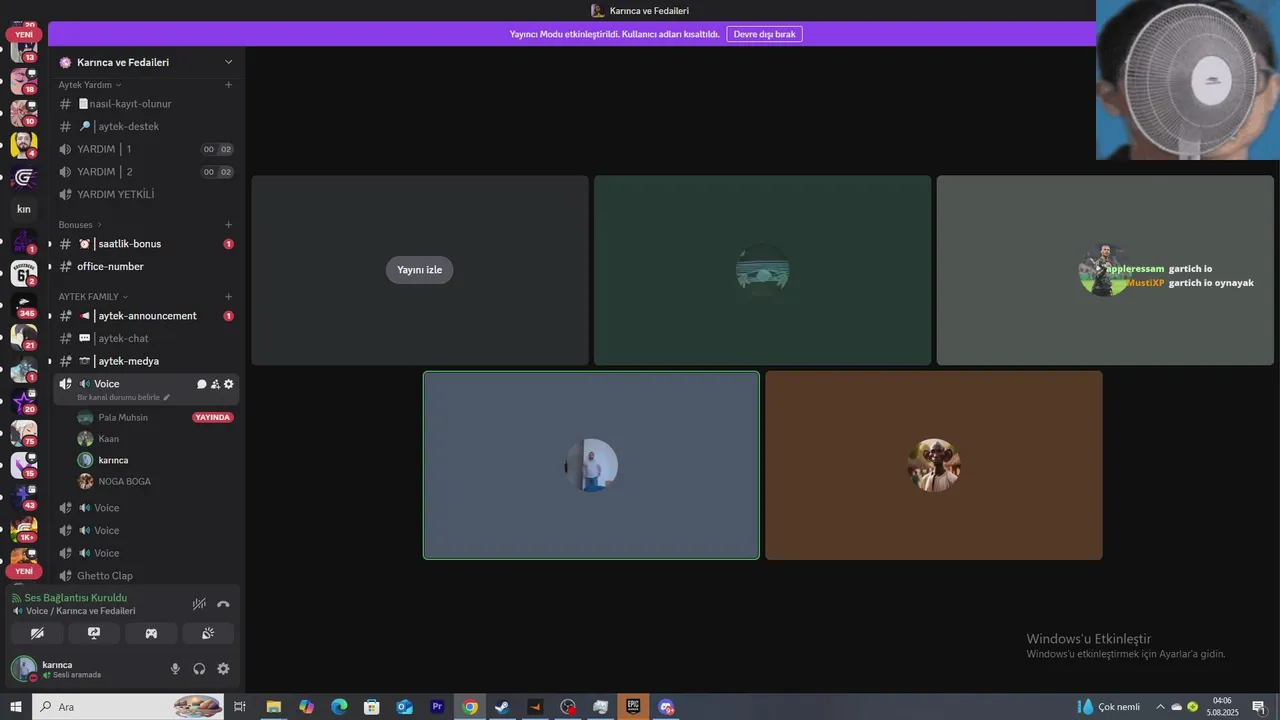Join YARDIM | 2 voice channel
The image size is (1280, 720).
(146, 172)
